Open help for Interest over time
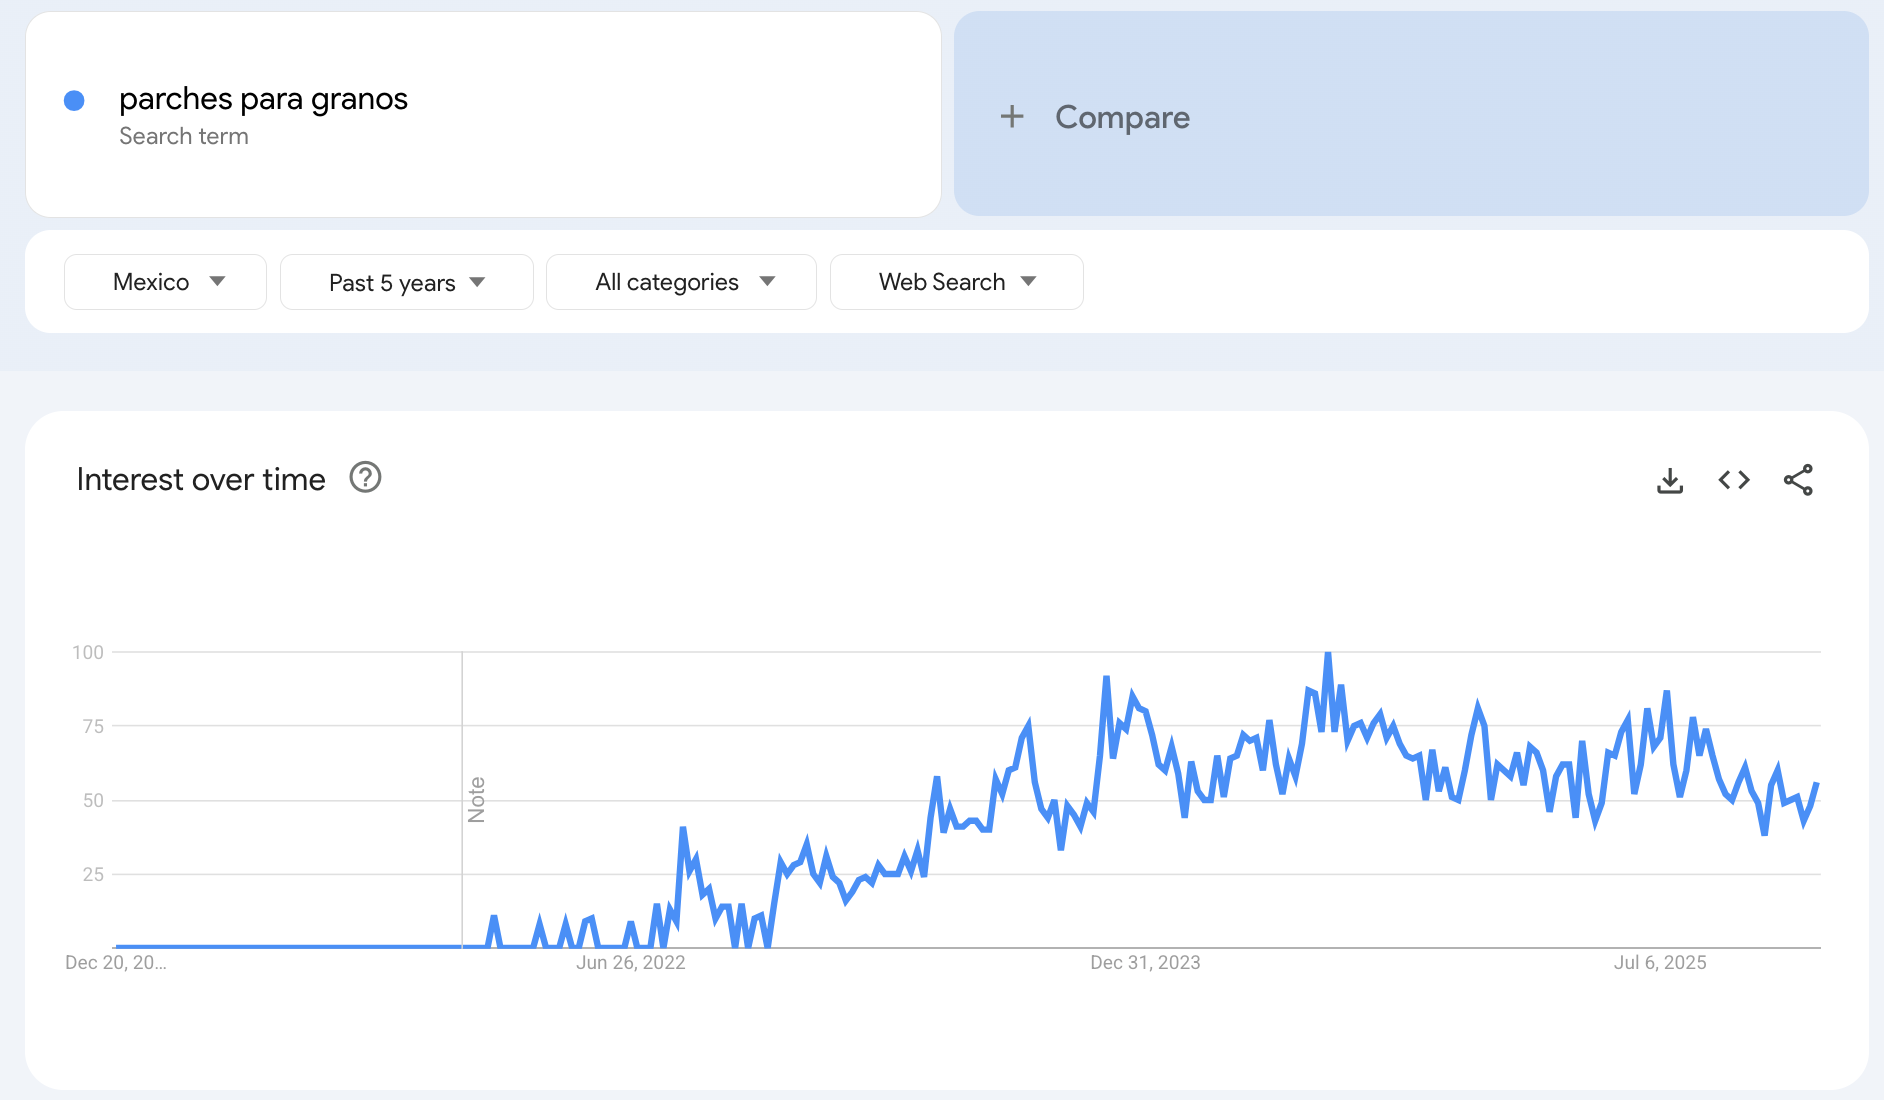 pos(365,478)
